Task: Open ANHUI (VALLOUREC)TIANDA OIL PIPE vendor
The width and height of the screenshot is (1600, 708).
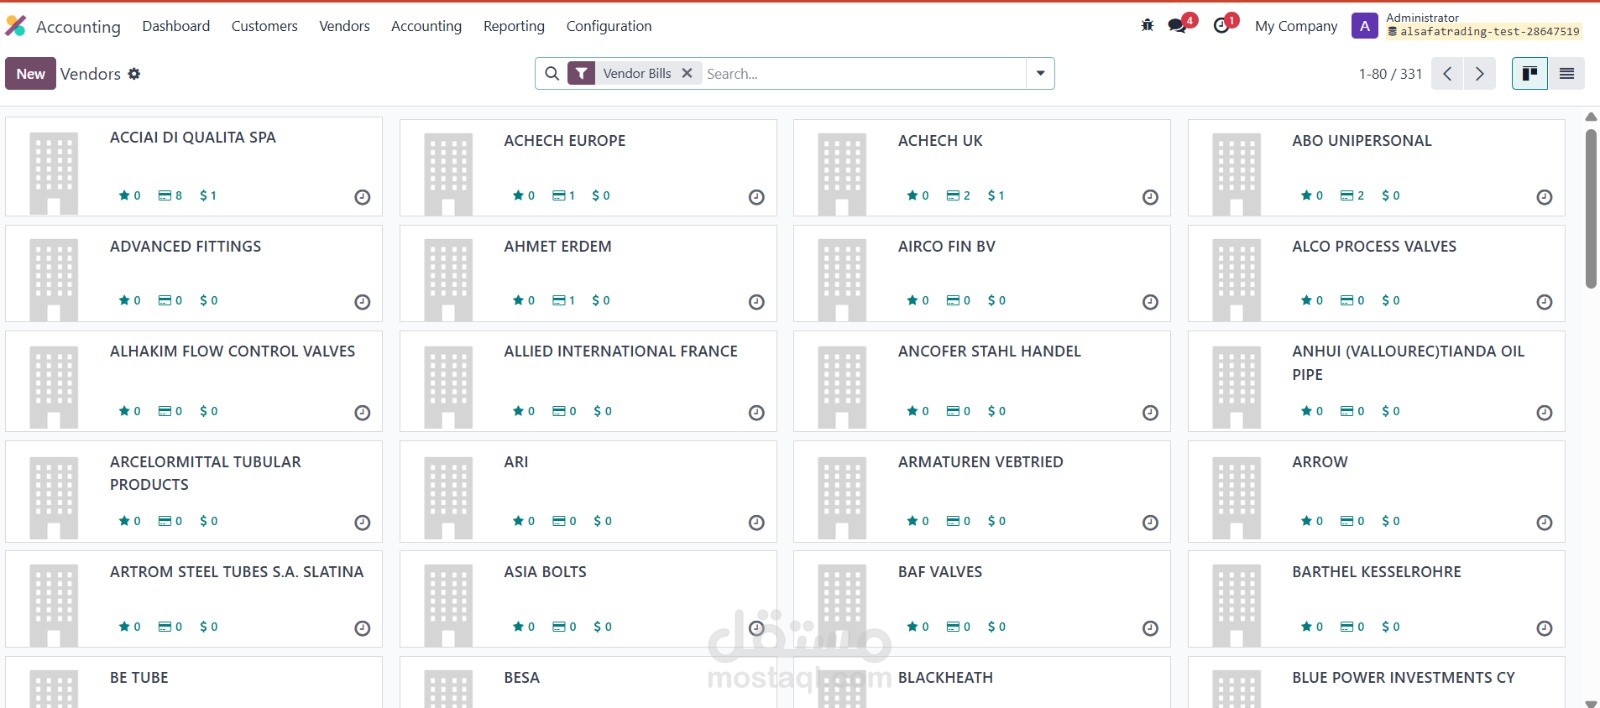Action: coord(1376,381)
